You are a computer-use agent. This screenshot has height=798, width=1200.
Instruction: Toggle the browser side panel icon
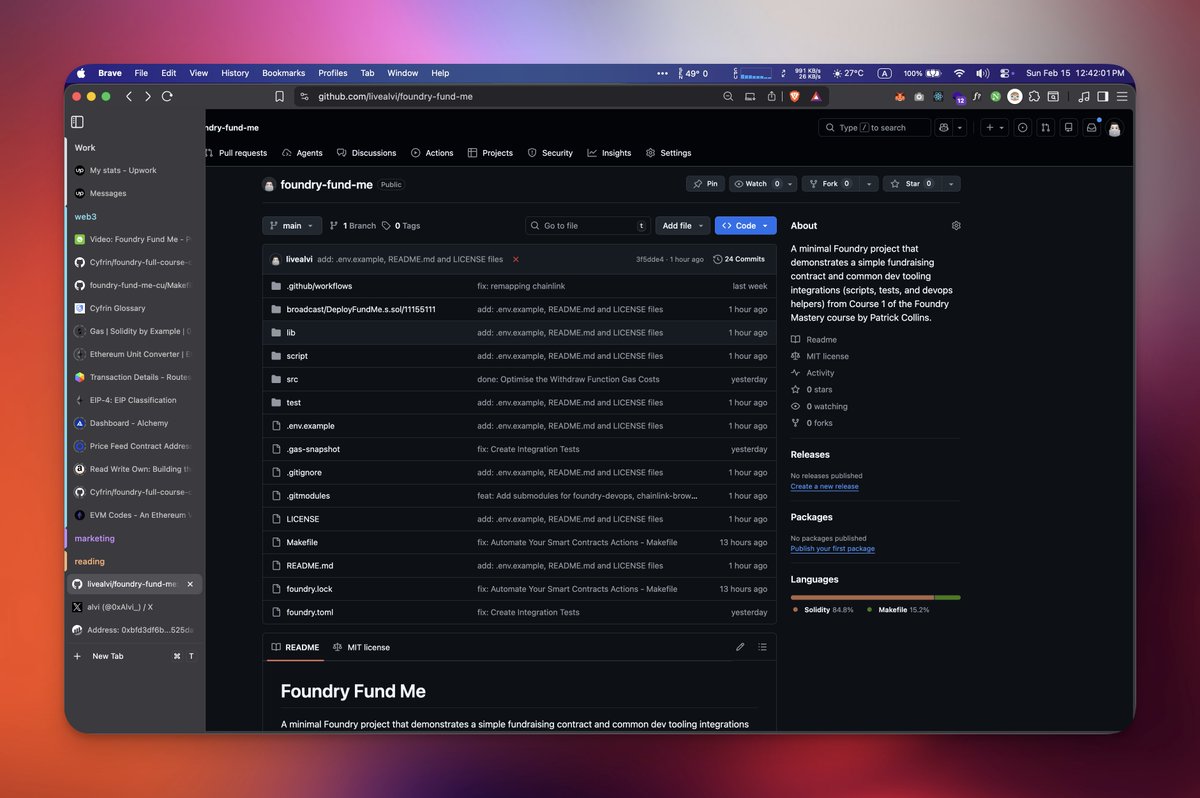(1103, 97)
